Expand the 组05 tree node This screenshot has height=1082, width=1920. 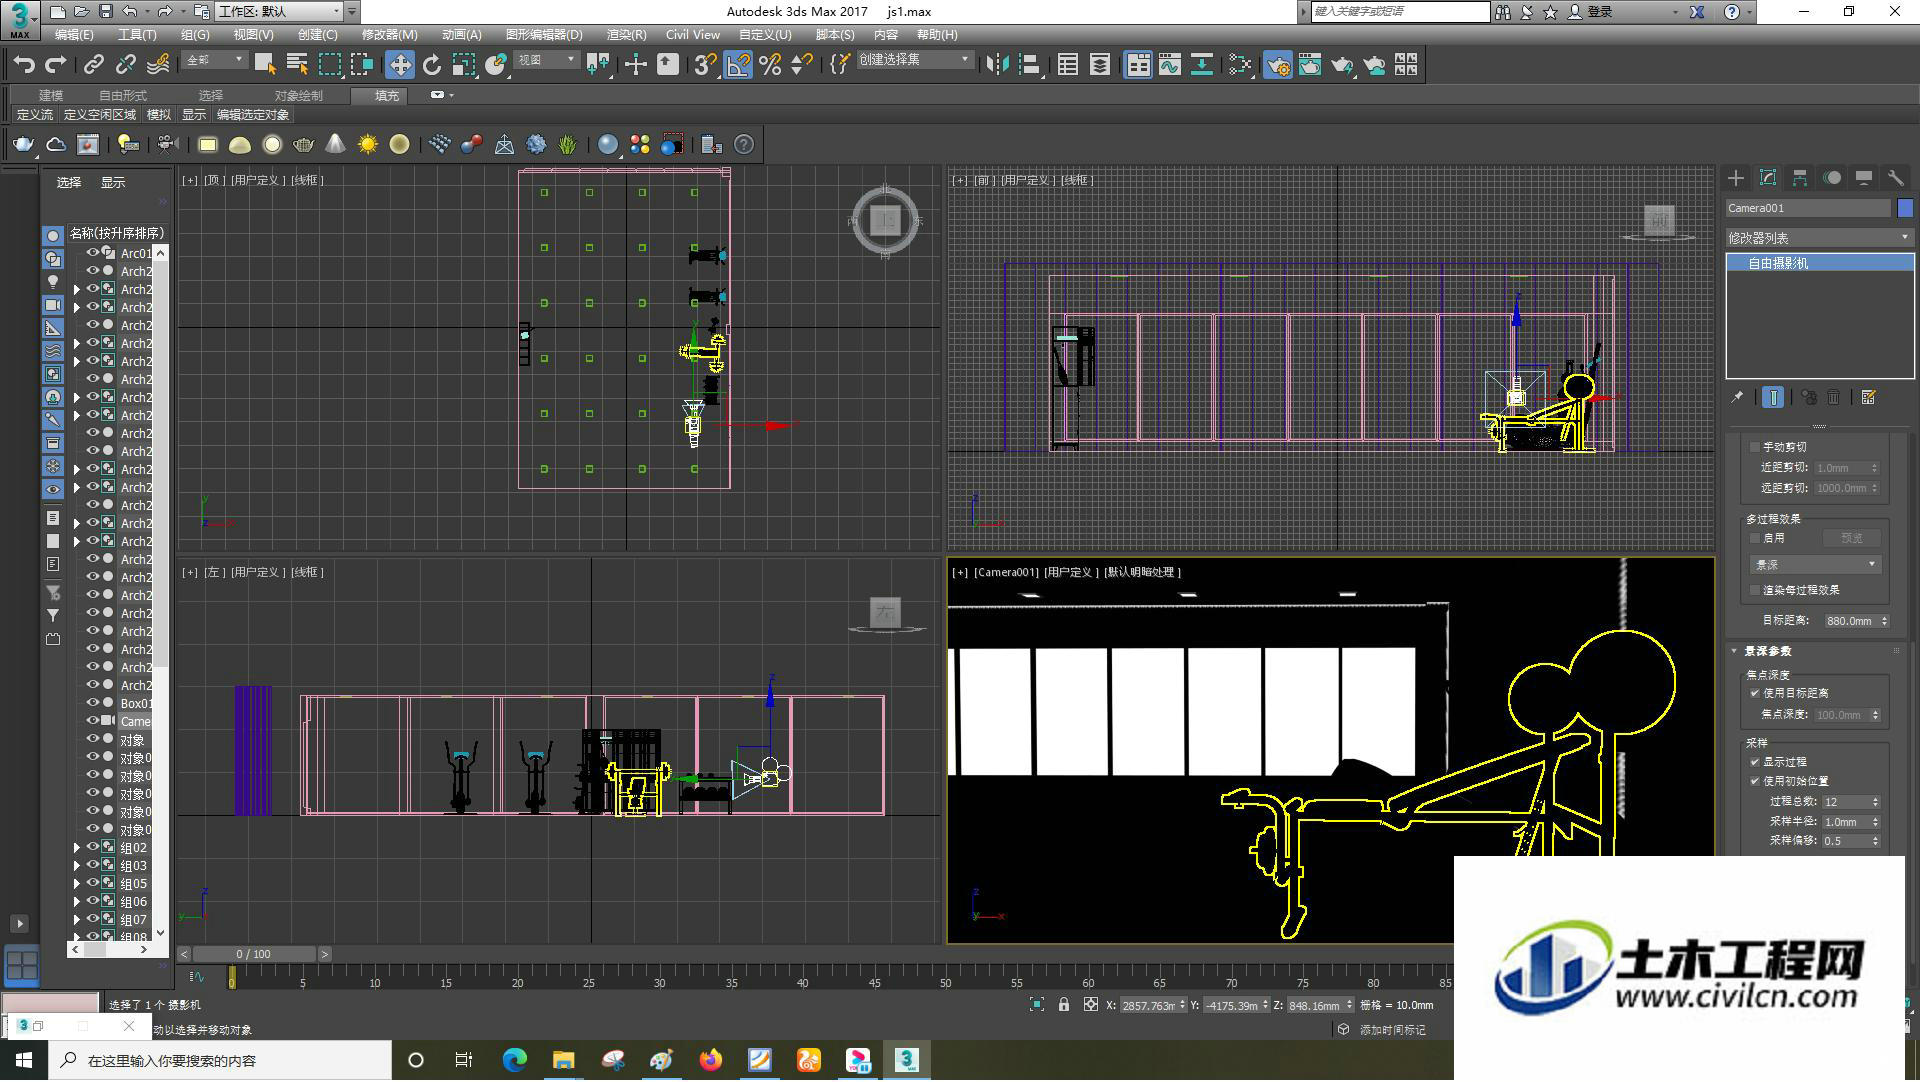(x=77, y=884)
